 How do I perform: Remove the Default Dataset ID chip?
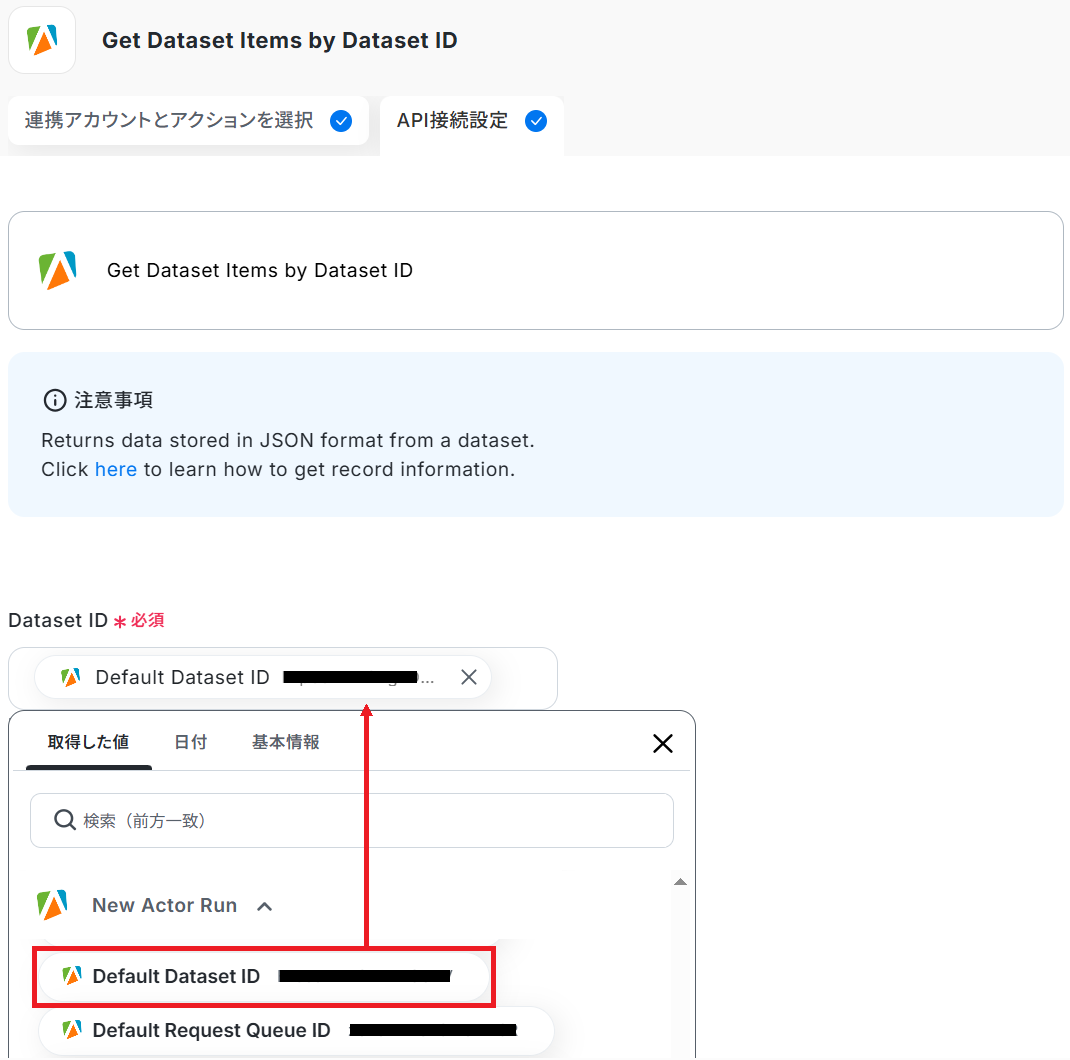[469, 677]
